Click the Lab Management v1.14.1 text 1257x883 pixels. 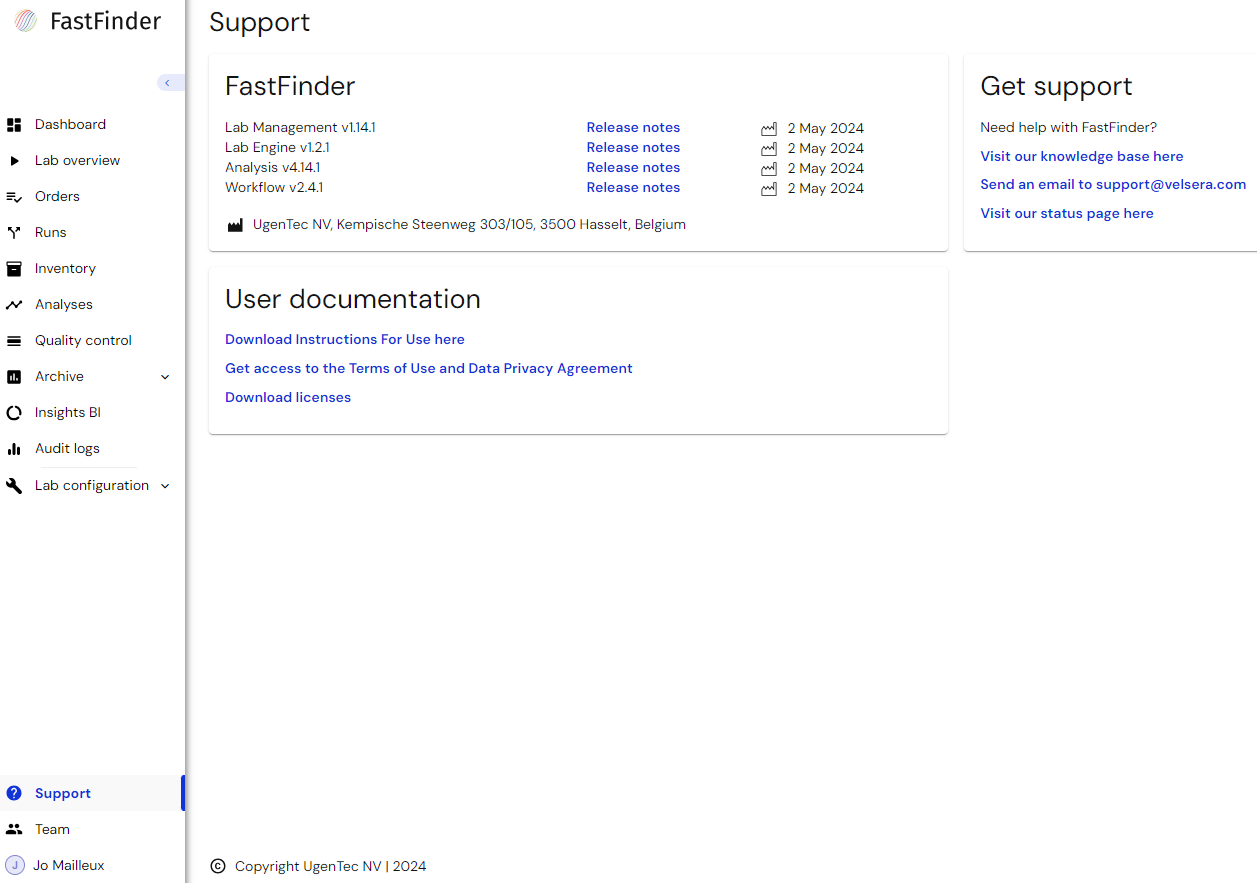300,127
